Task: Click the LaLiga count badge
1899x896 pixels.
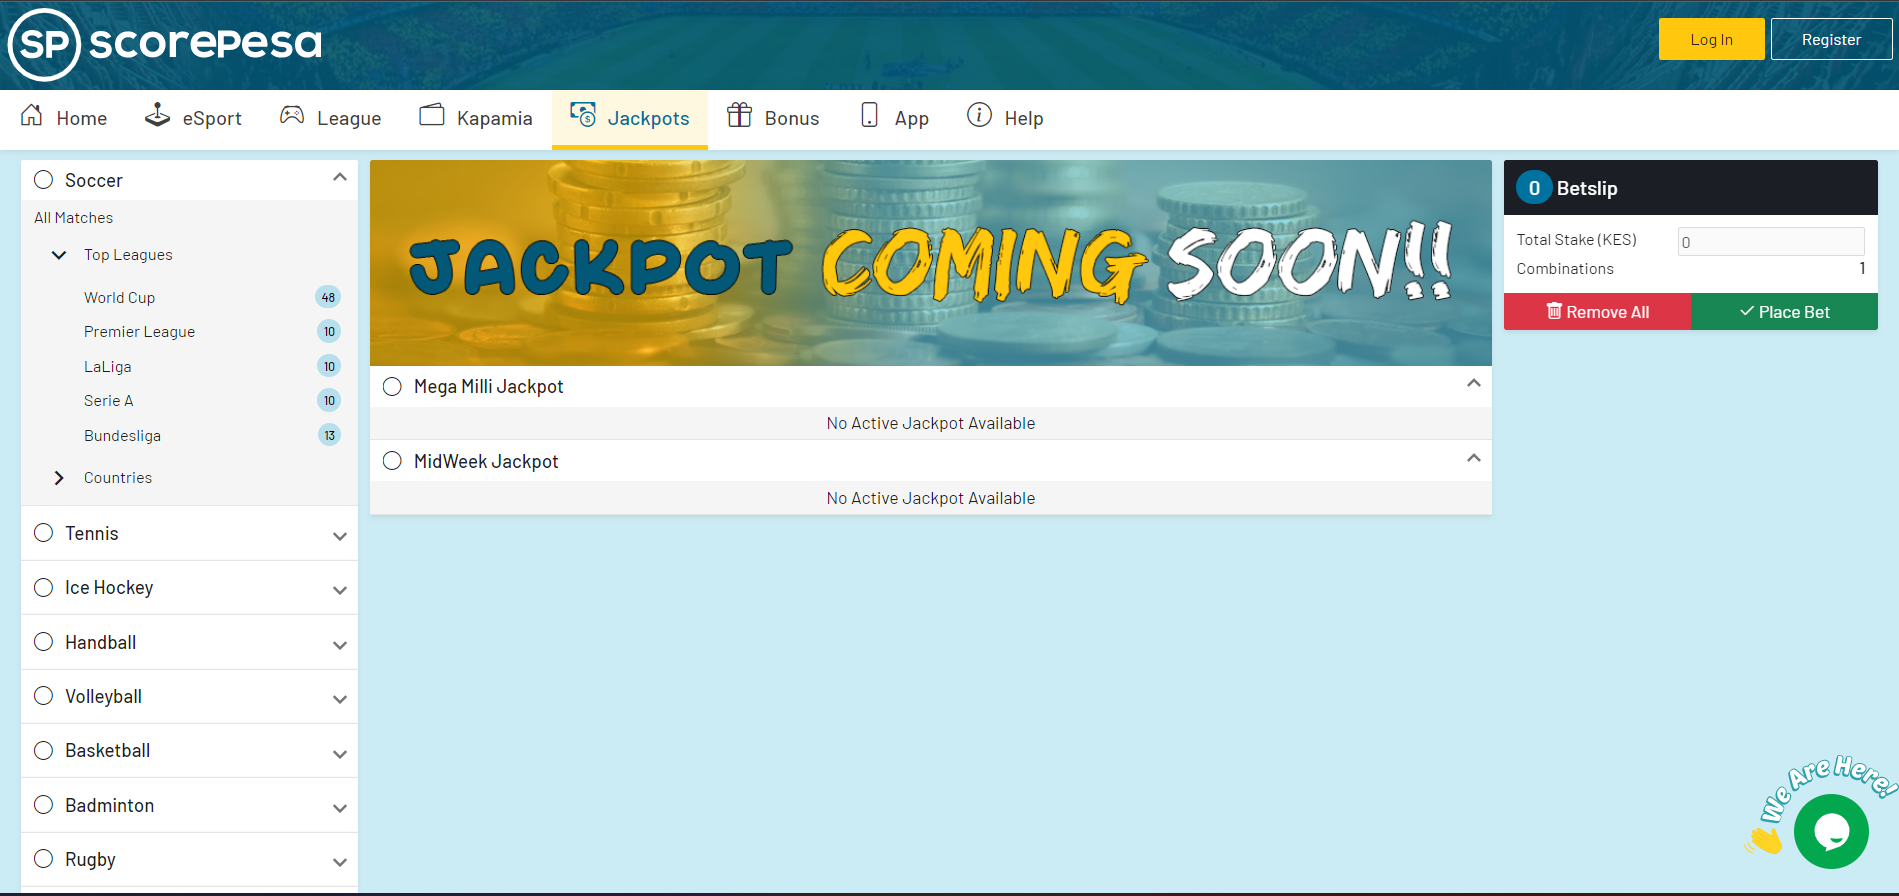Action: click(329, 366)
